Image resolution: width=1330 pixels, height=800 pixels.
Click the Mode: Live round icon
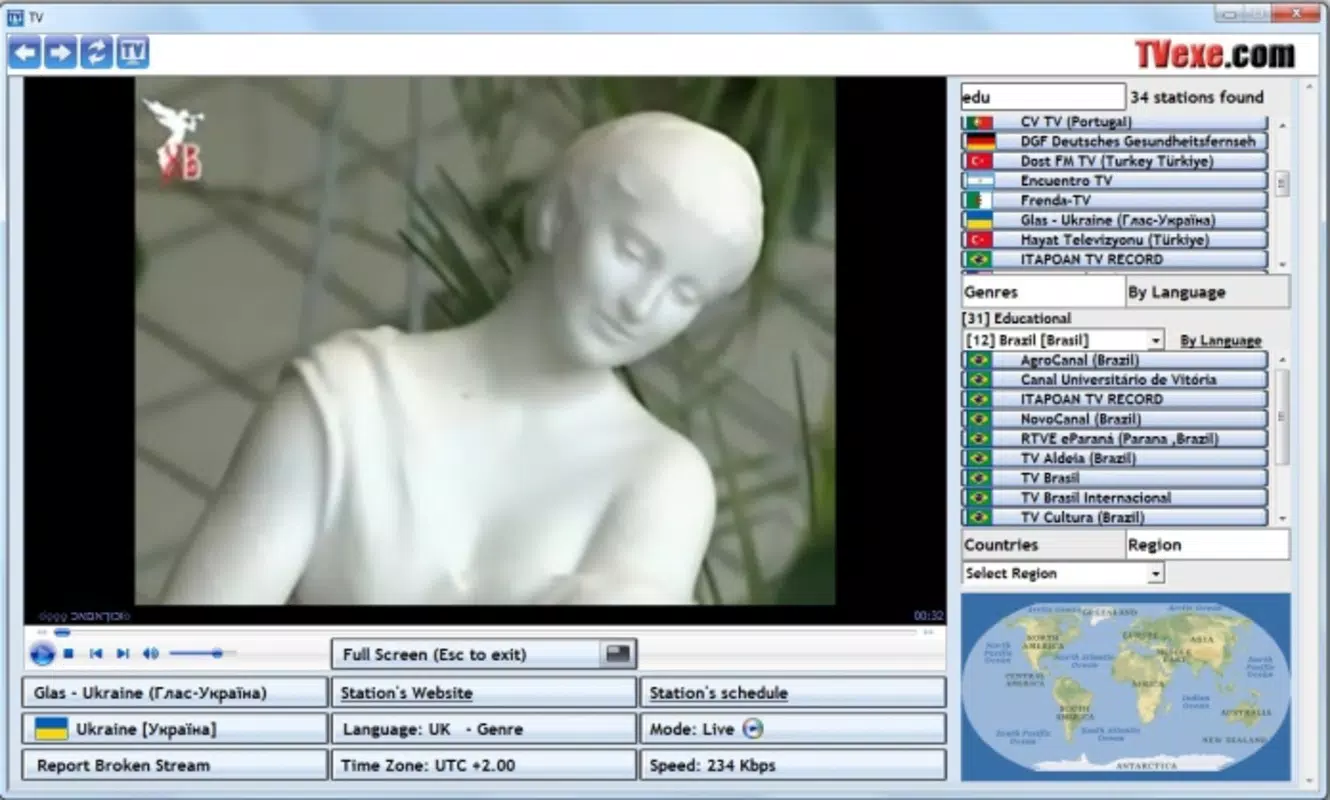[753, 729]
